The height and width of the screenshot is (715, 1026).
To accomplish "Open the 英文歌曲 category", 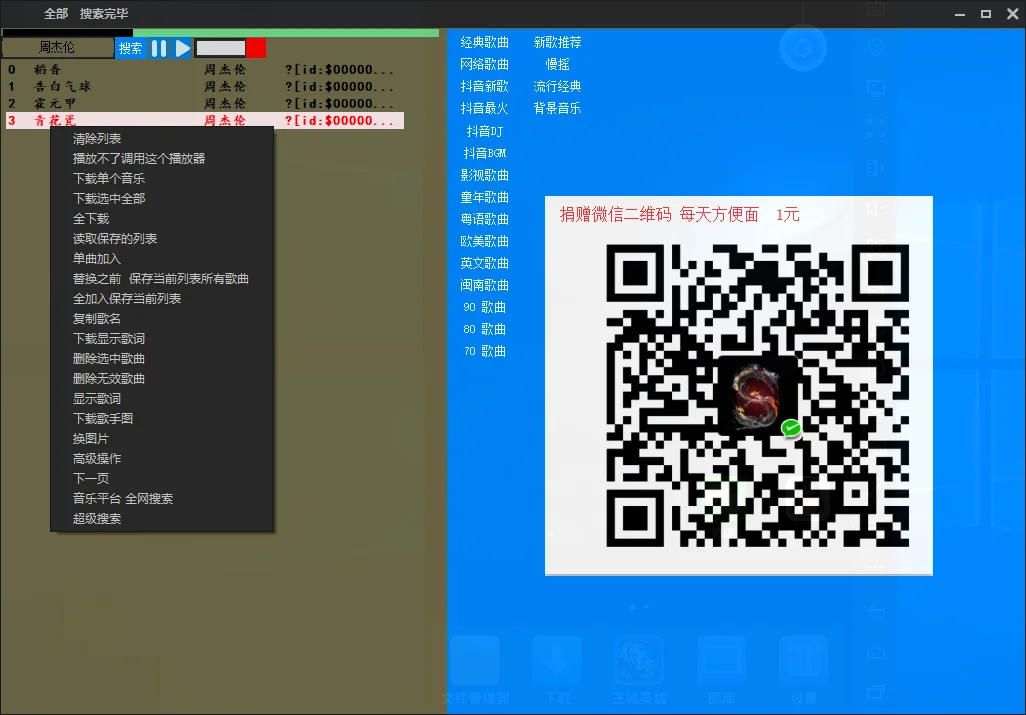I will point(484,263).
